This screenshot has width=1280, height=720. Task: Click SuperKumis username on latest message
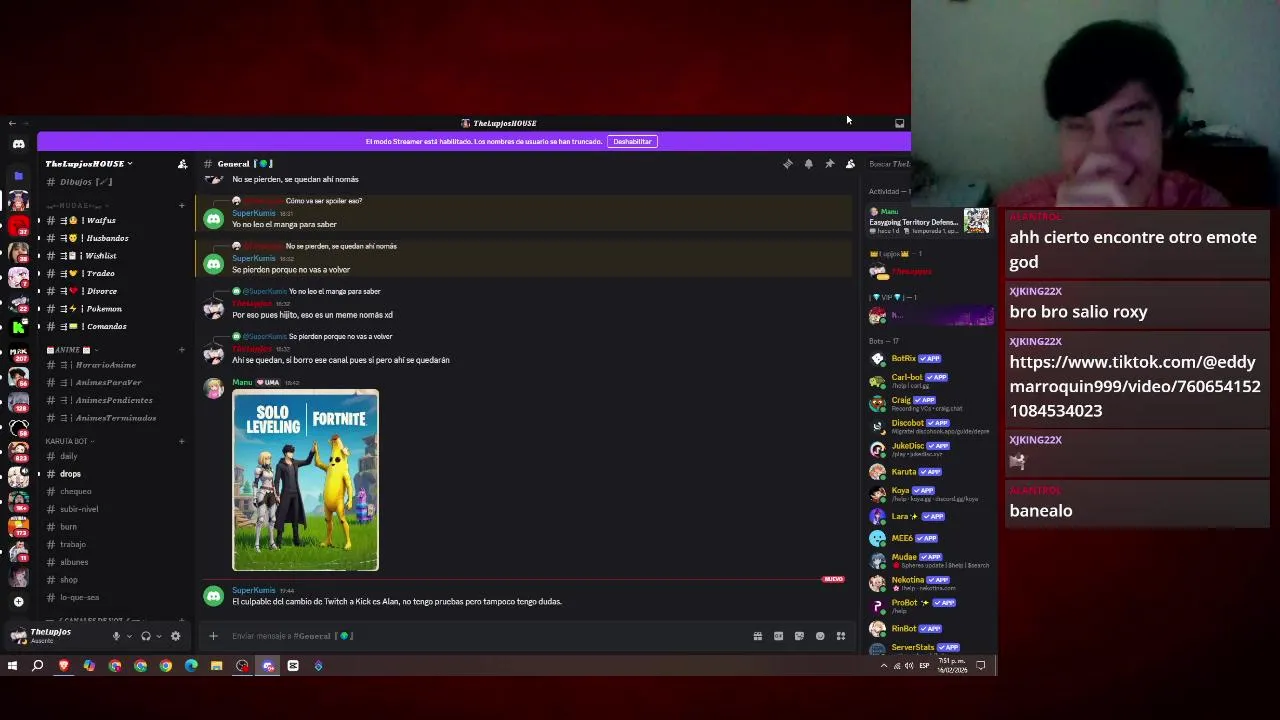254,590
